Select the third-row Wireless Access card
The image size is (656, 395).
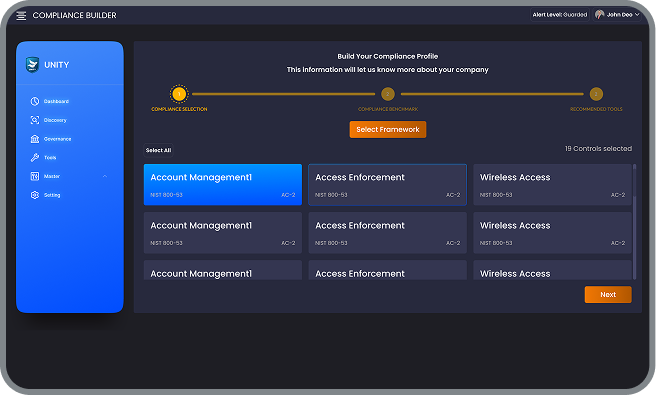pyautogui.click(x=552, y=270)
